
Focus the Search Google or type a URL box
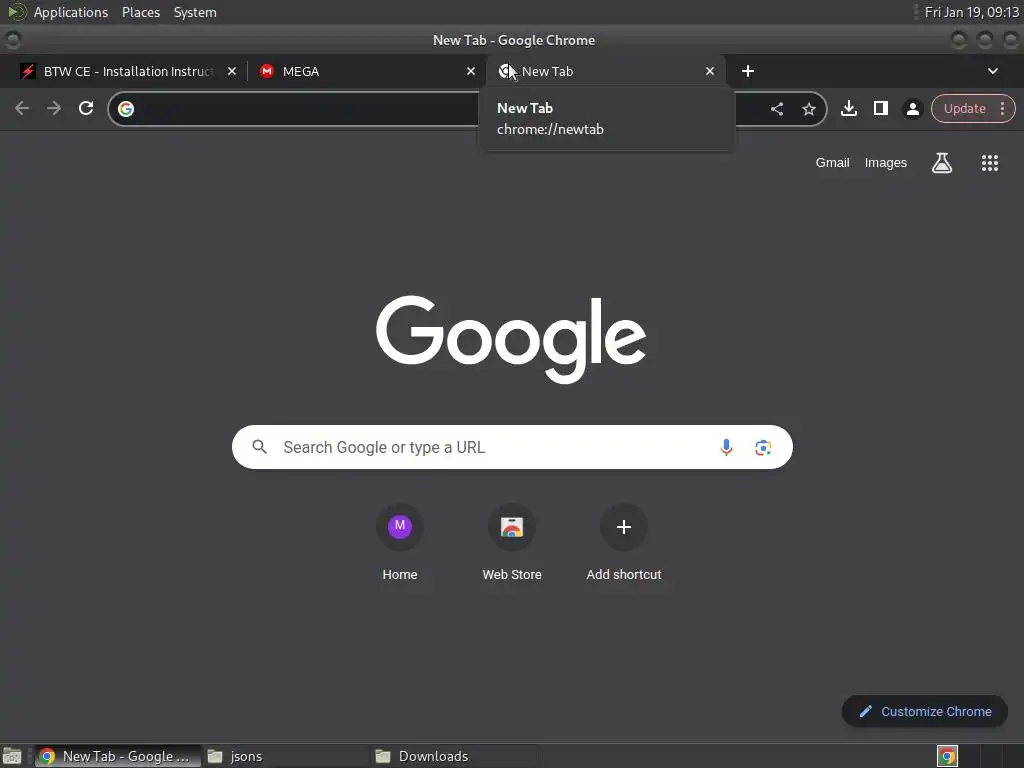click(x=512, y=447)
